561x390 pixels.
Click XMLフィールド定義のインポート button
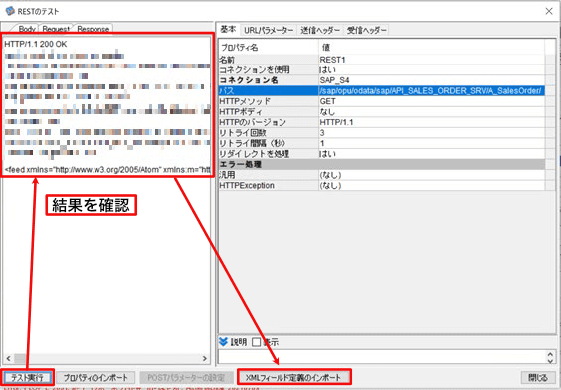pos(293,377)
